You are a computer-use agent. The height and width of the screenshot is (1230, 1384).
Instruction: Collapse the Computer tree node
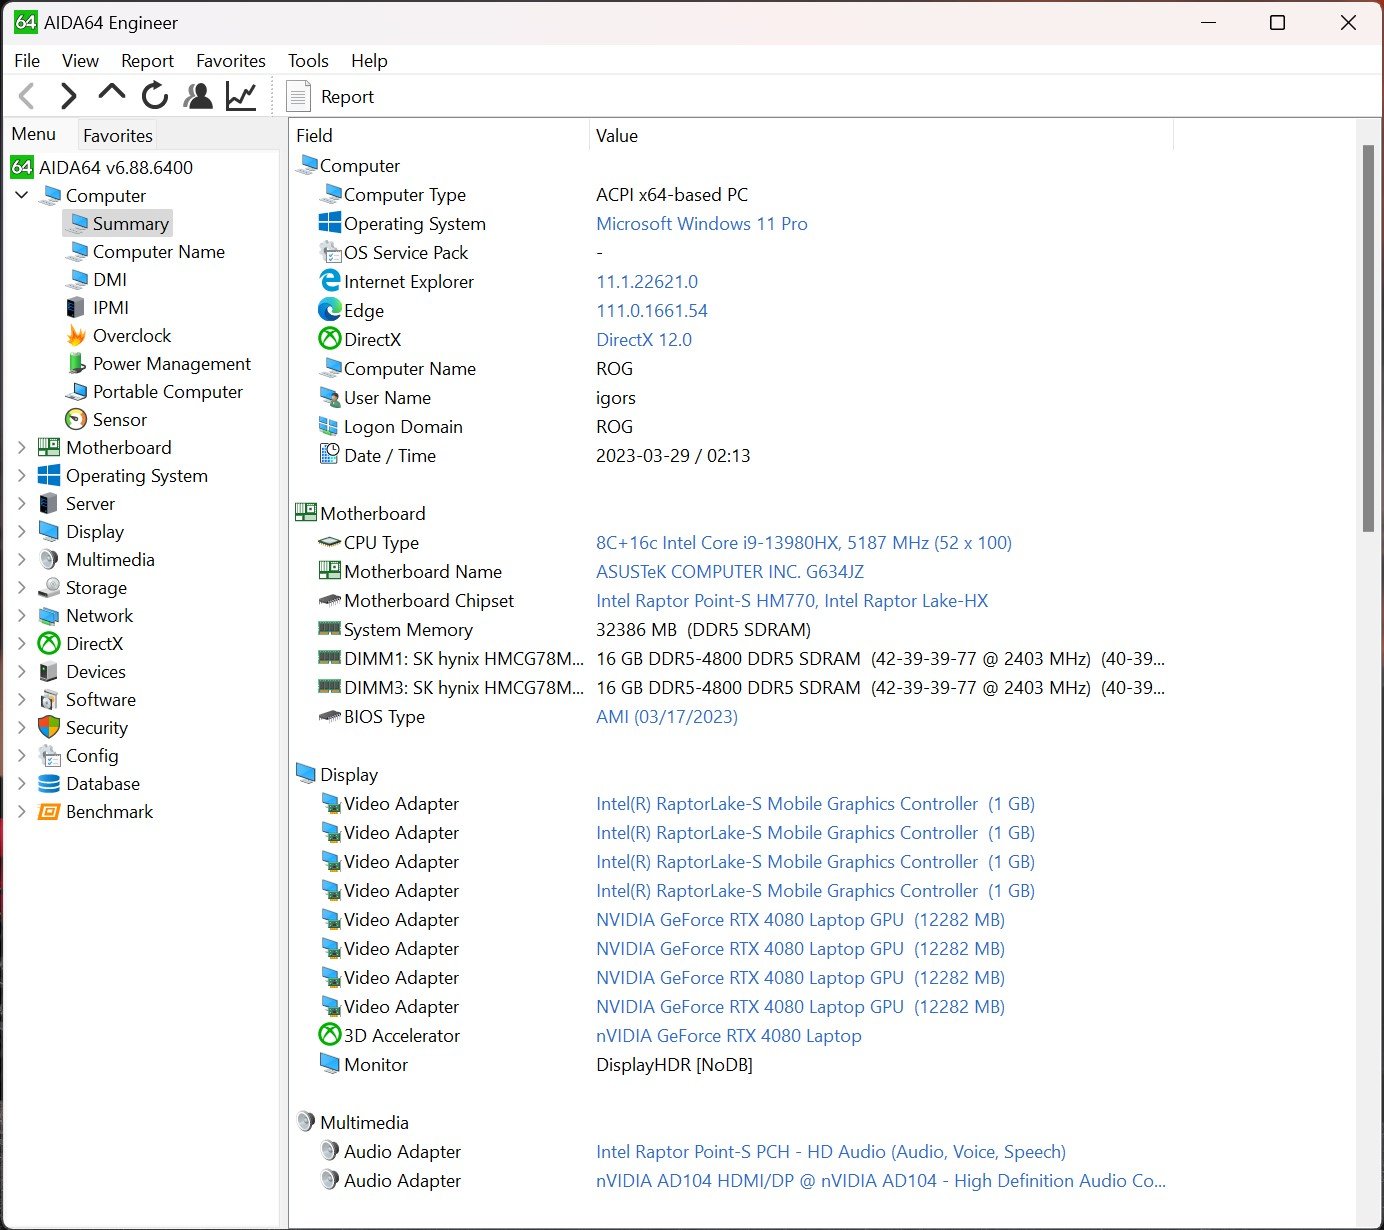(x=22, y=195)
